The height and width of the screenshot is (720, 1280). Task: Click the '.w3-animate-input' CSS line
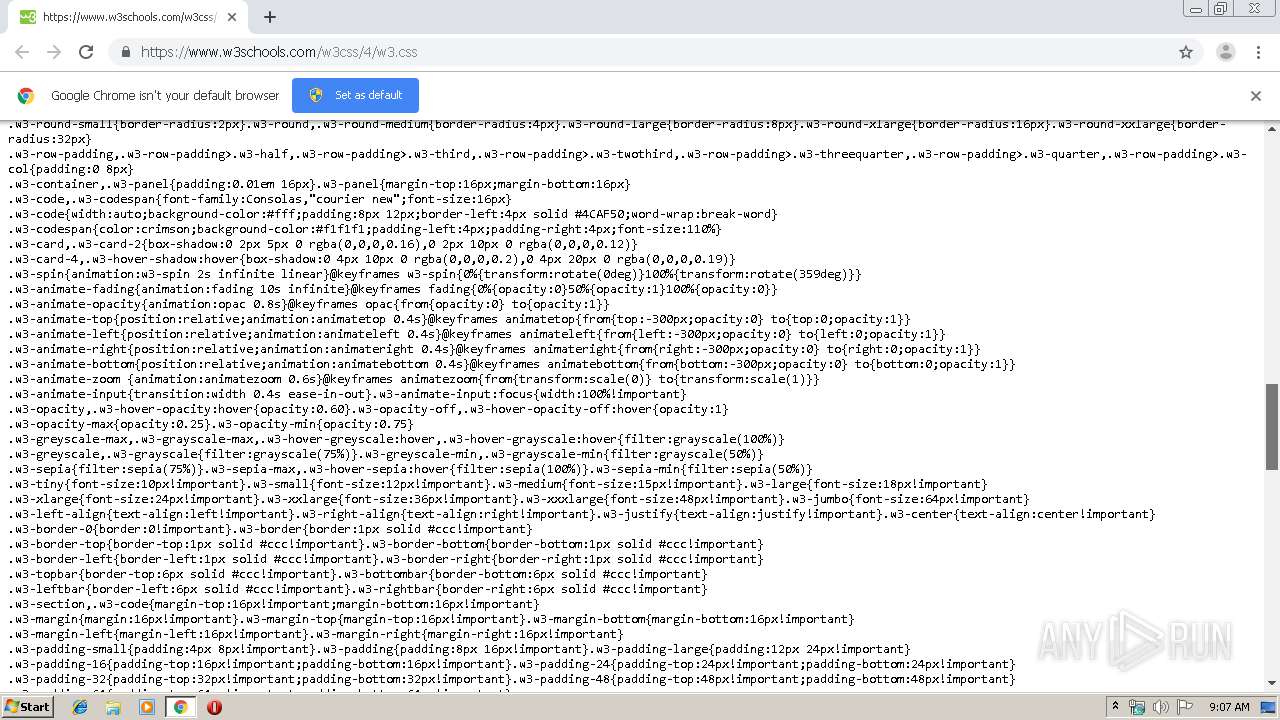[x=347, y=394]
